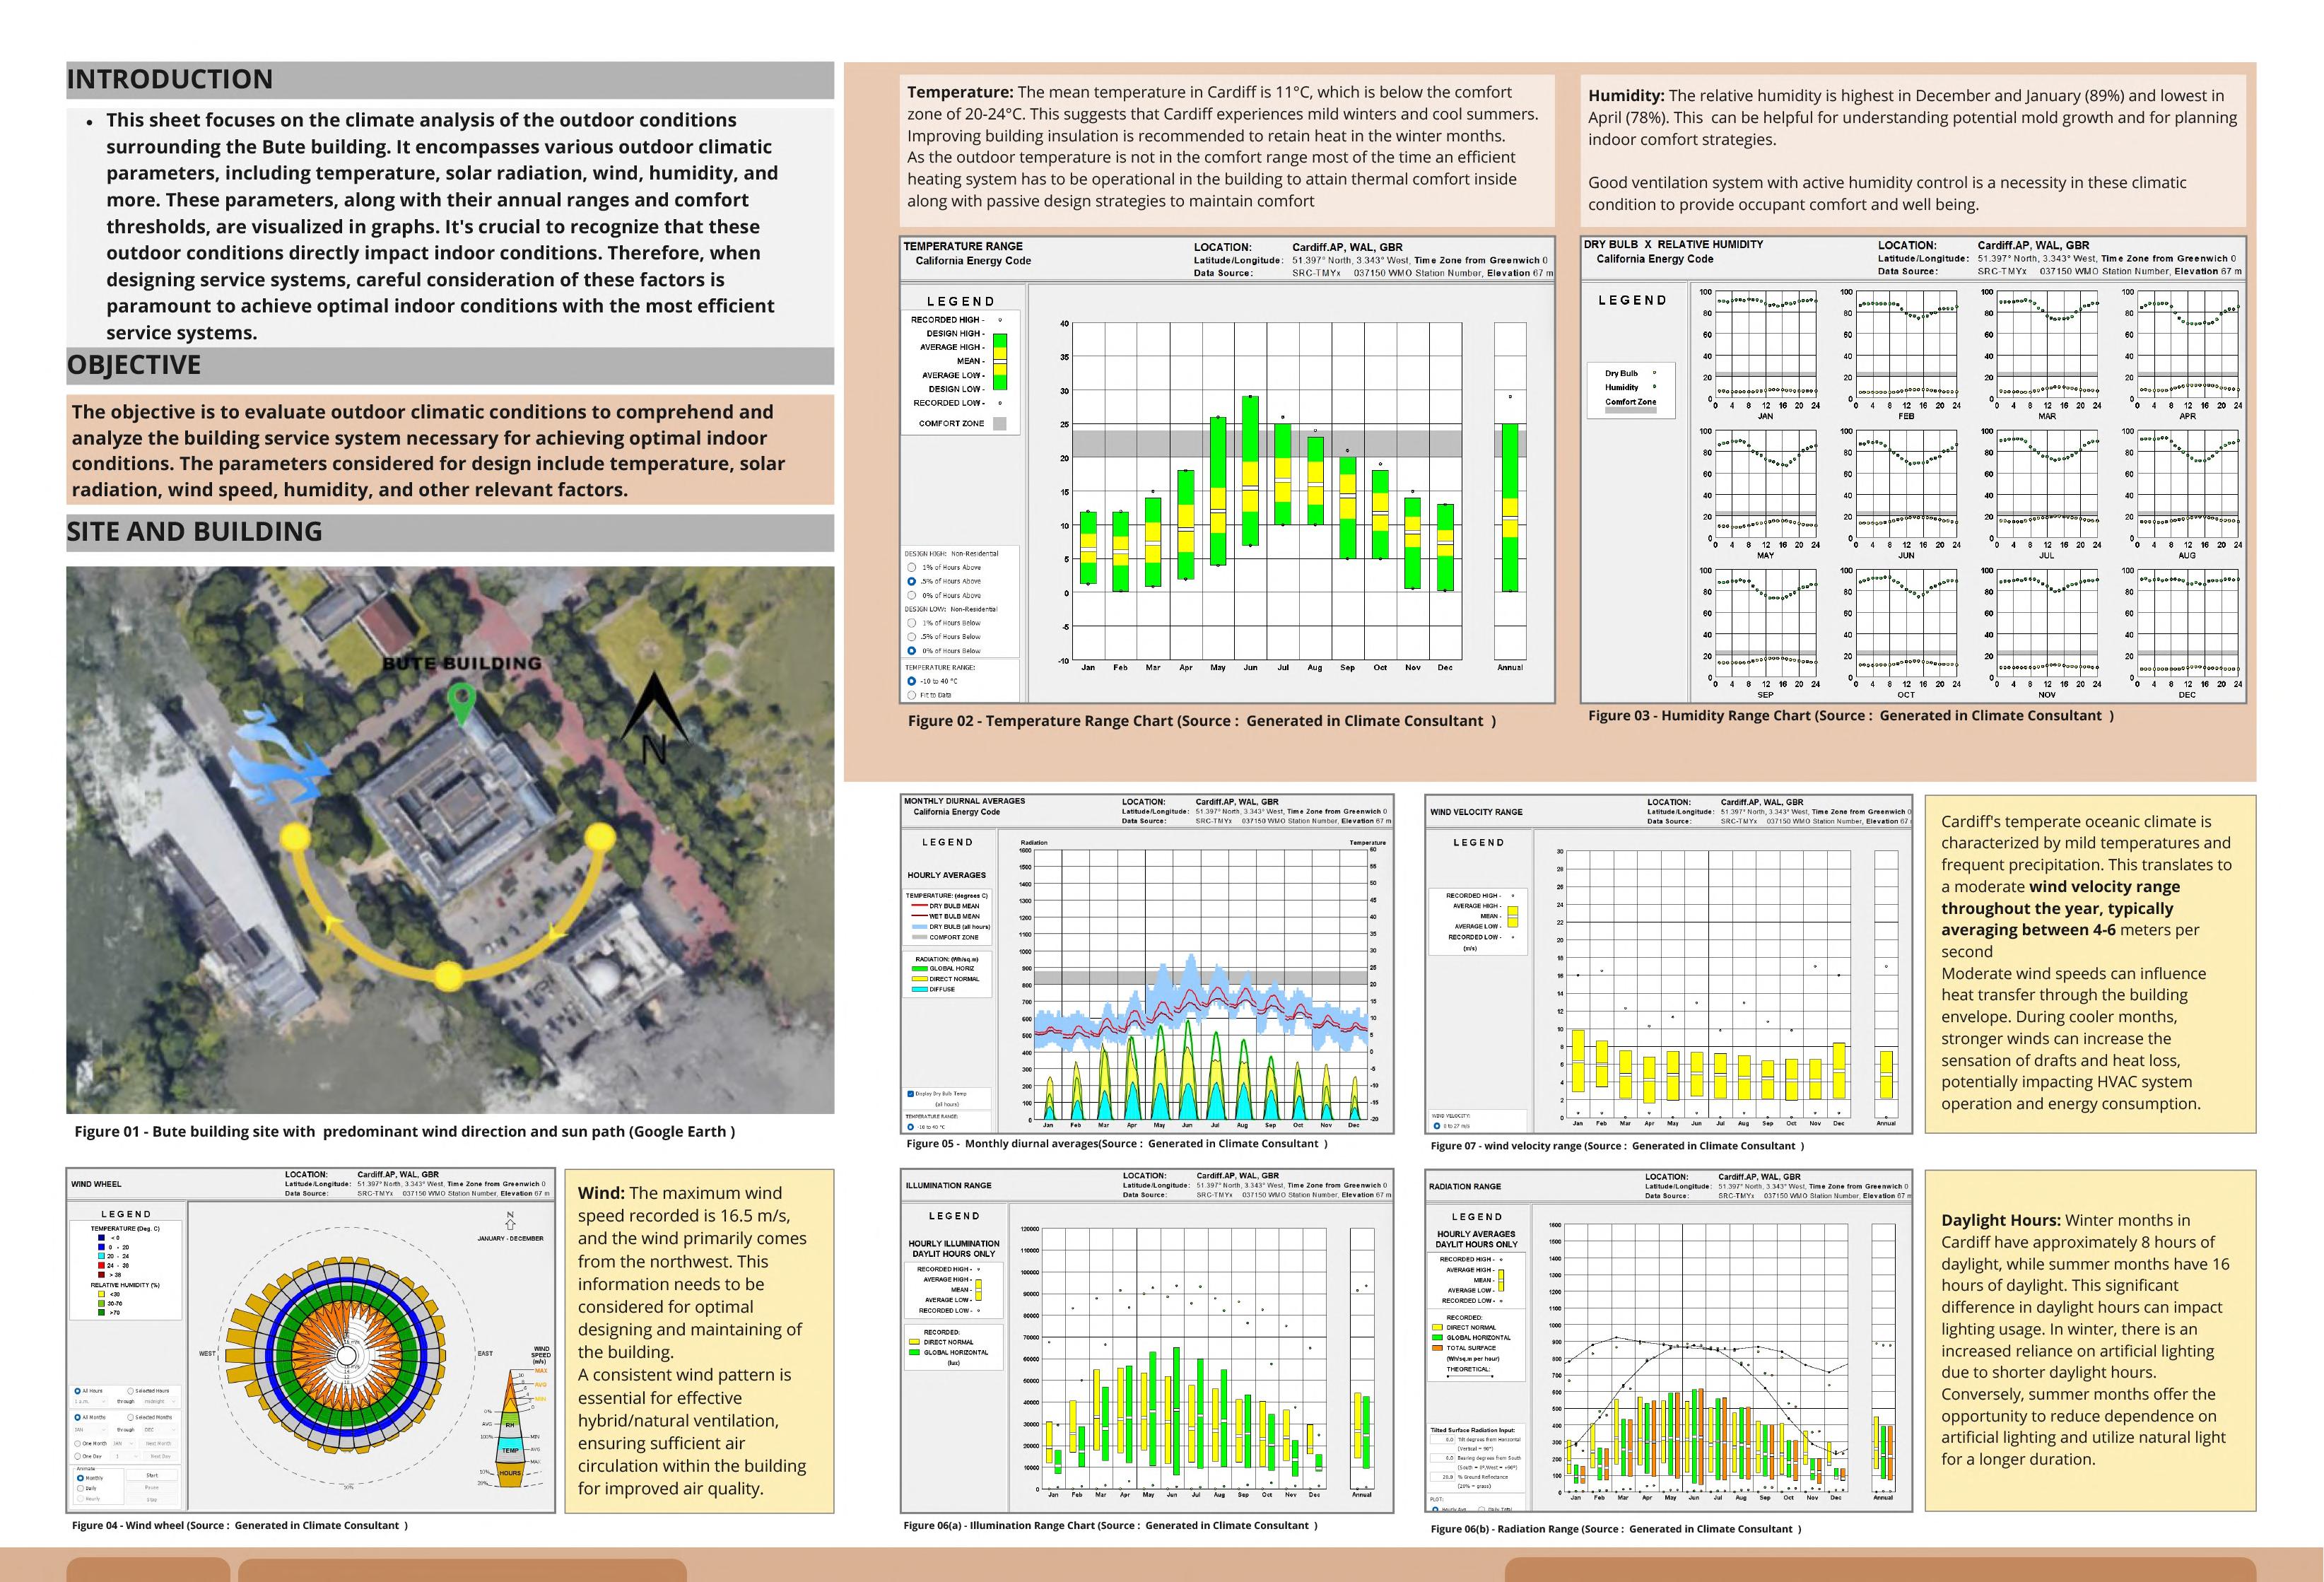Screen dimensions: 2324x1582
Task: Click the HOURS segment of wind legend cone
Action: pos(510,1473)
